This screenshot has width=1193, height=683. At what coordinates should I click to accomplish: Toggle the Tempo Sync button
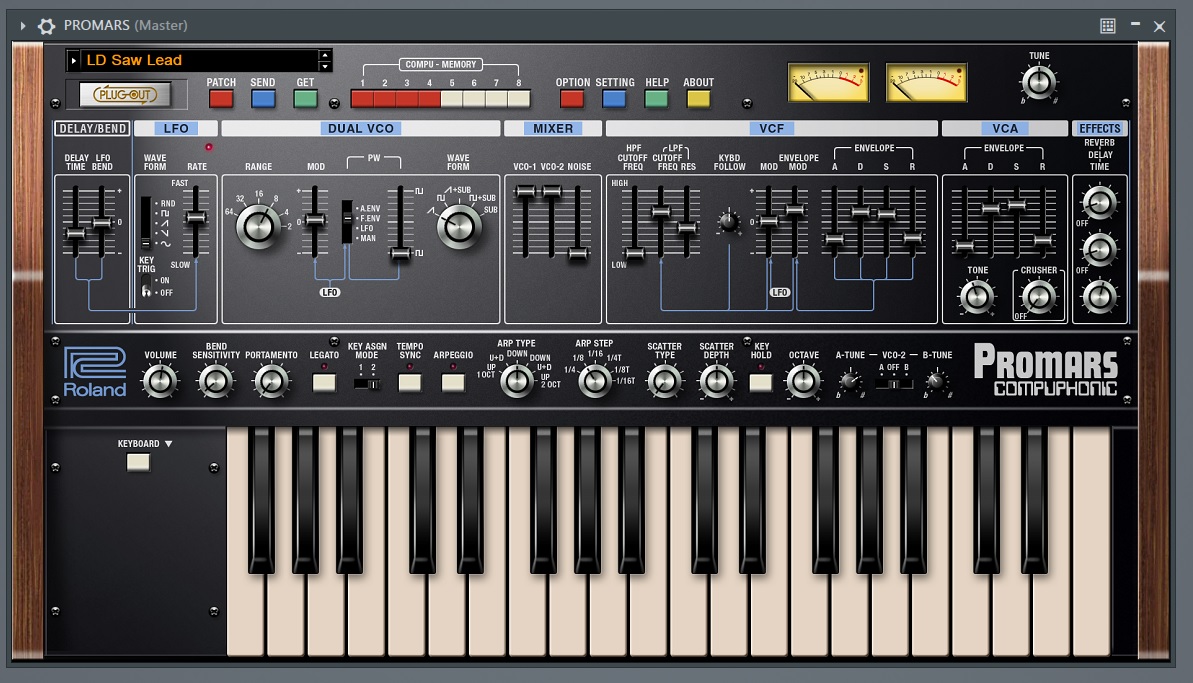pyautogui.click(x=409, y=382)
